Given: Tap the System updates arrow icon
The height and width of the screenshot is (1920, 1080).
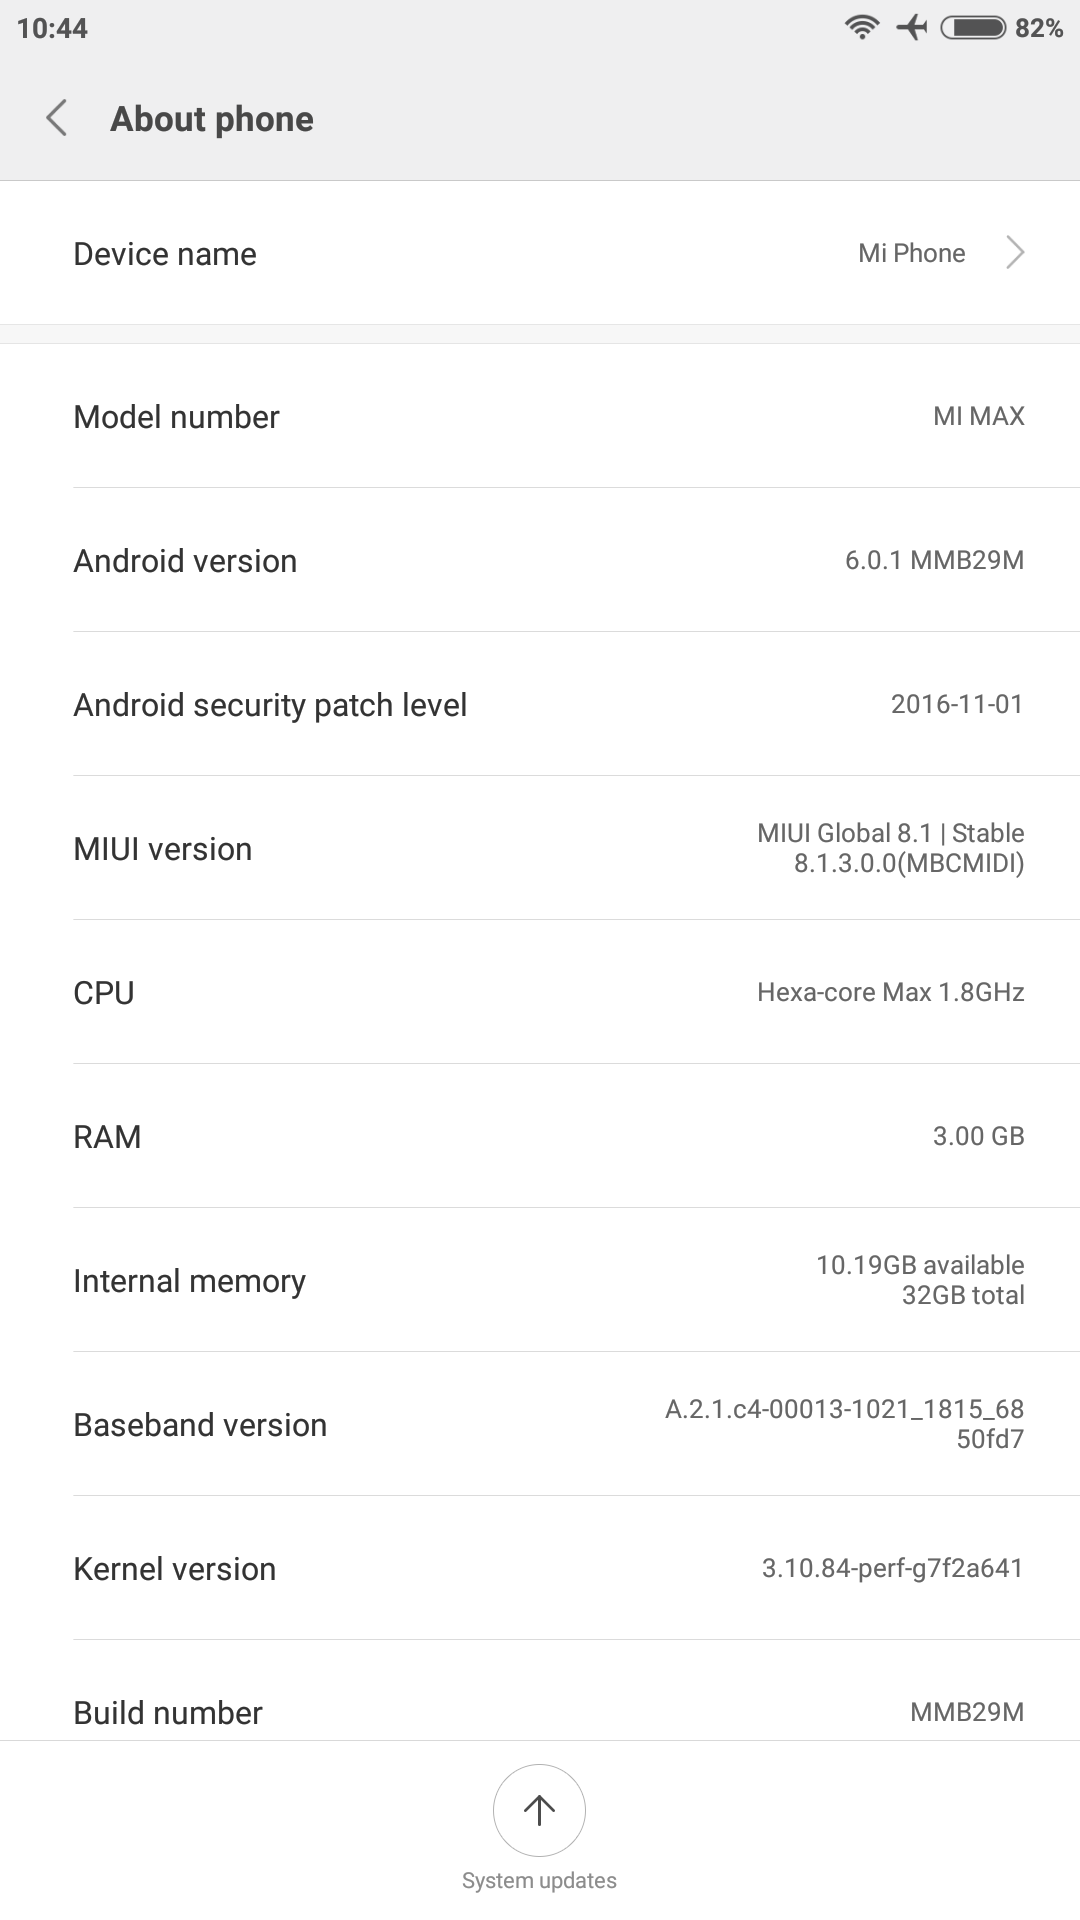Looking at the screenshot, I should 539,1810.
